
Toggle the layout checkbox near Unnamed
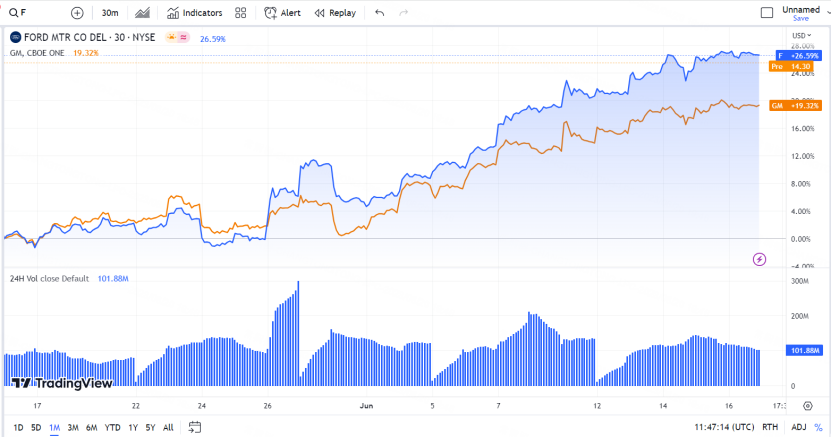tap(767, 13)
